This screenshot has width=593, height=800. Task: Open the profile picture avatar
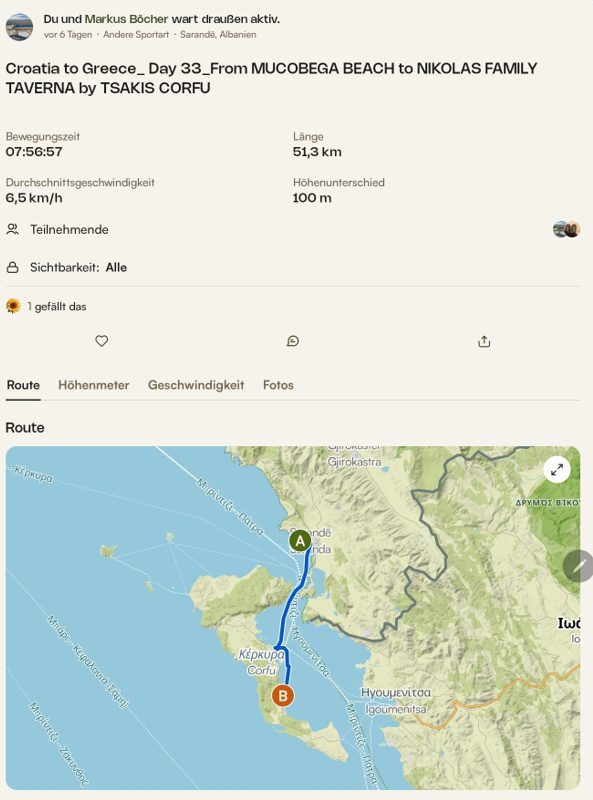pyautogui.click(x=19, y=27)
